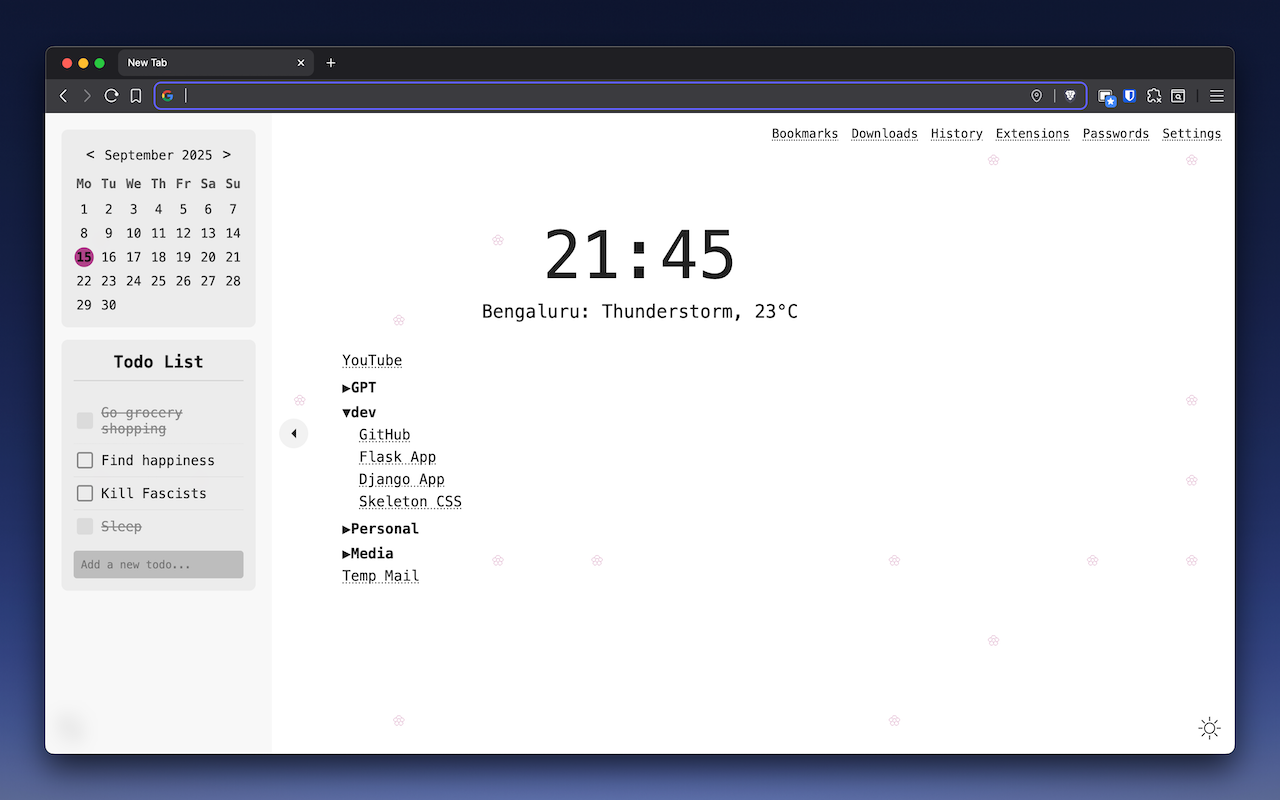Open the Bitwarden shield extension
1280x800 pixels.
tap(1130, 96)
